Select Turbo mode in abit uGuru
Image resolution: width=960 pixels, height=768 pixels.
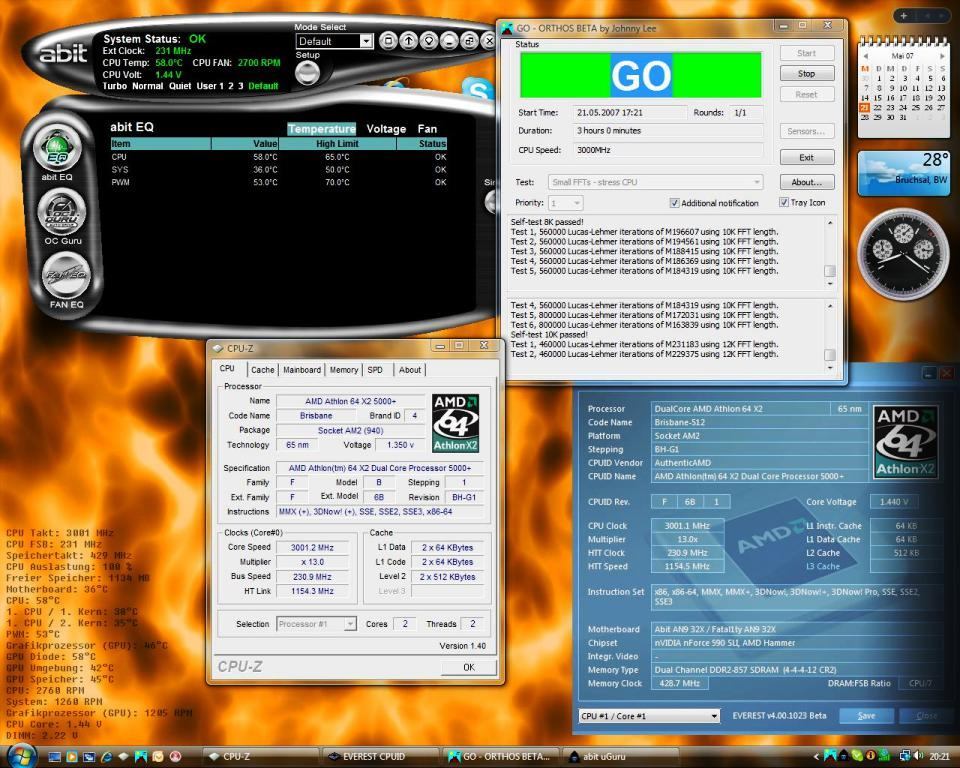[x=114, y=86]
